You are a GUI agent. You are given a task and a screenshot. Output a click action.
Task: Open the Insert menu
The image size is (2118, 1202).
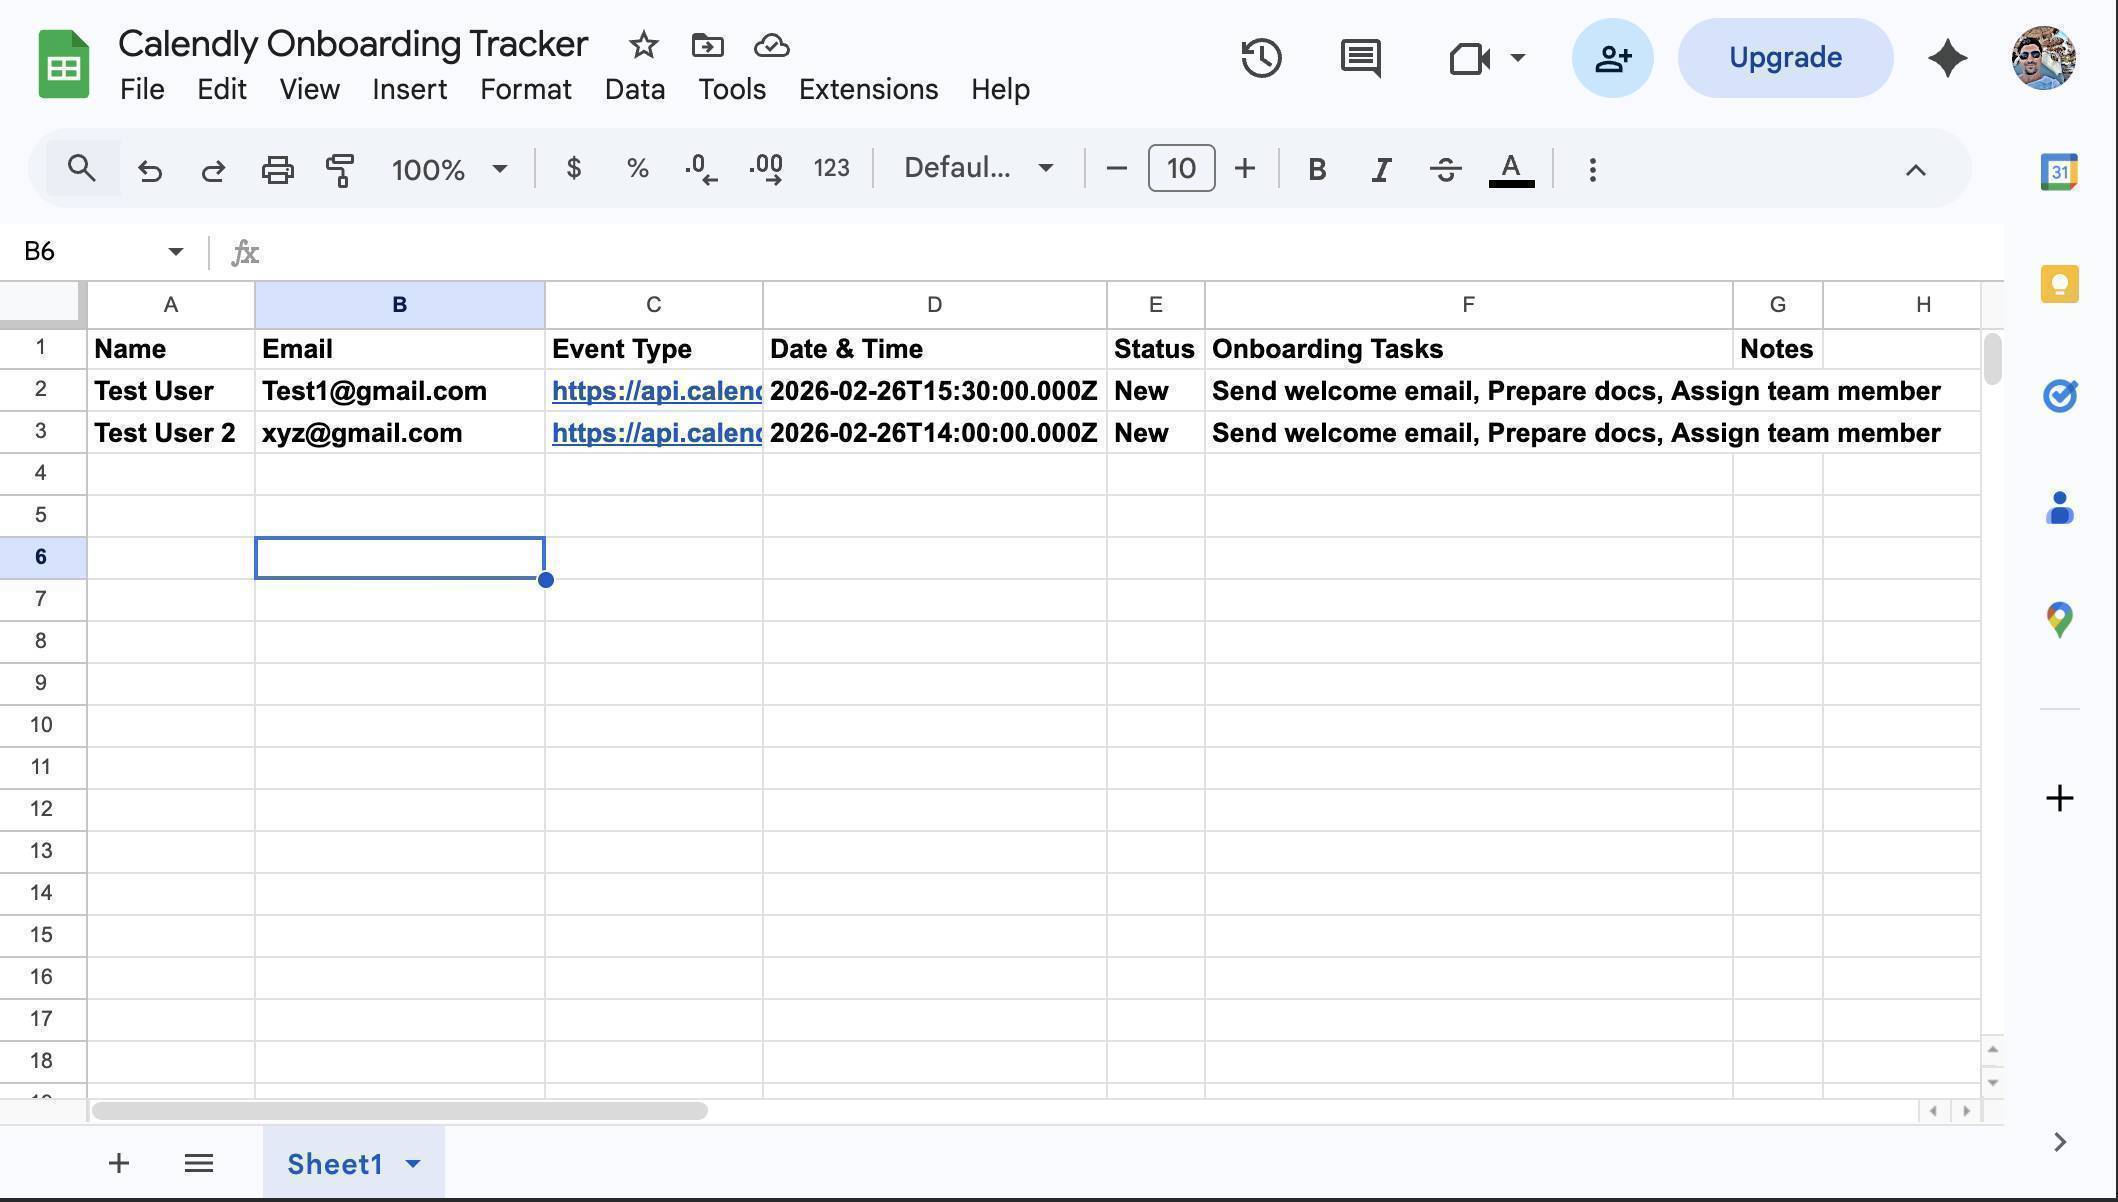tap(409, 89)
